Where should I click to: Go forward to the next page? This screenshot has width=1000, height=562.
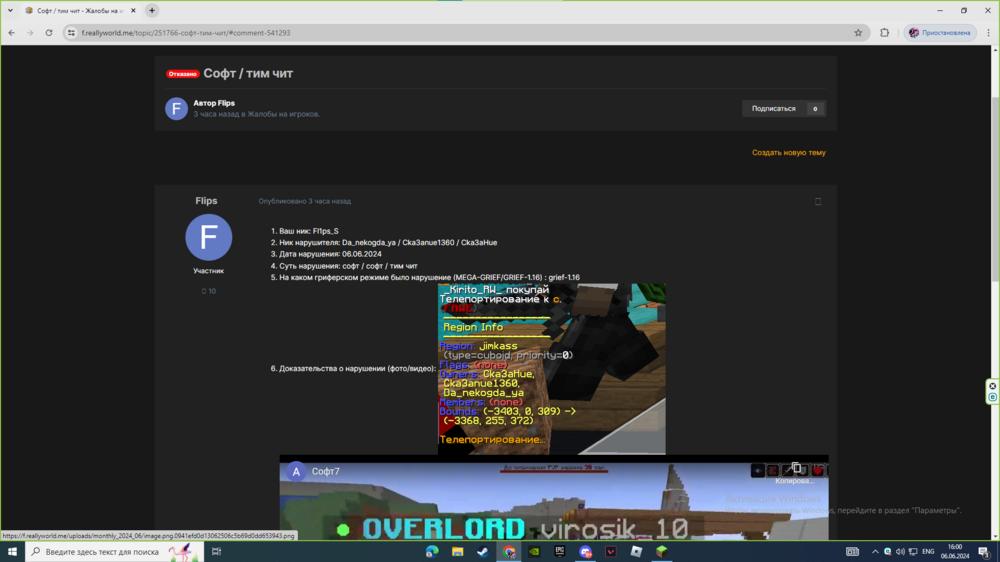click(x=30, y=33)
